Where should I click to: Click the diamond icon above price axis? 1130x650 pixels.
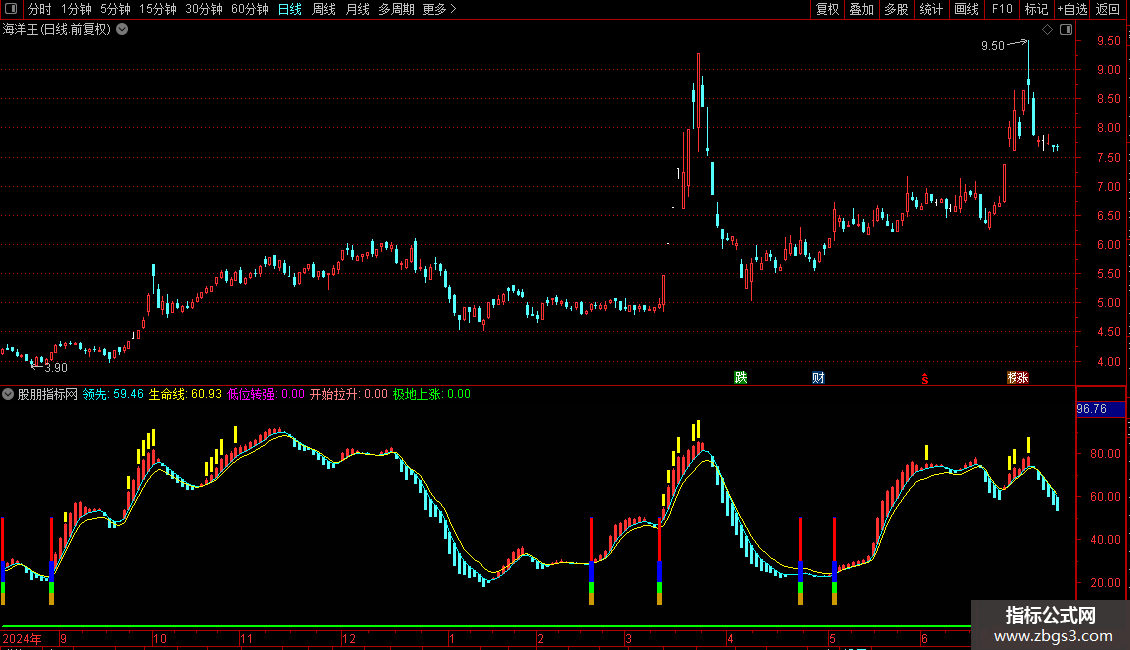pyautogui.click(x=1048, y=29)
